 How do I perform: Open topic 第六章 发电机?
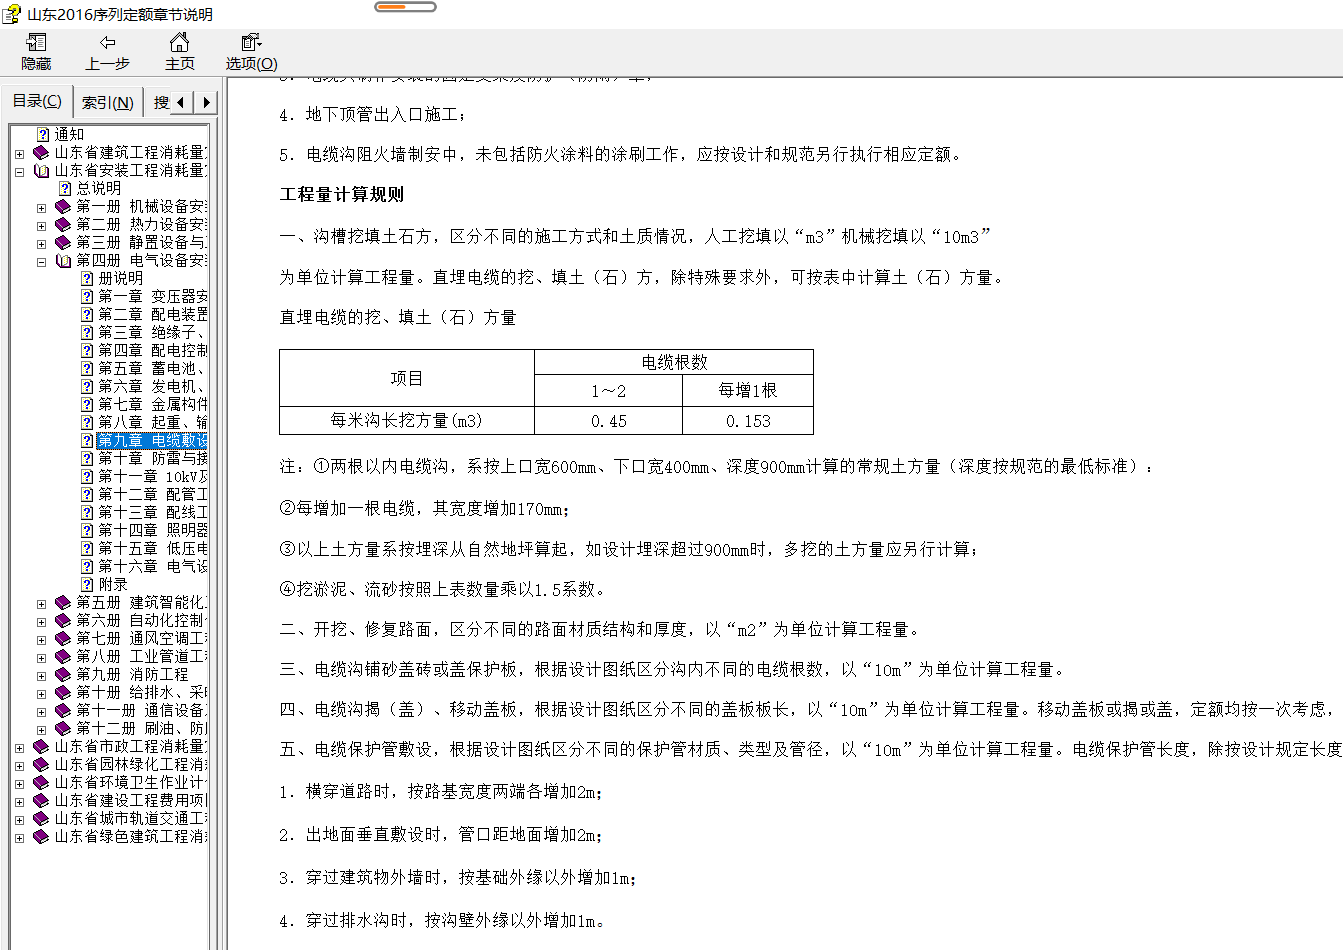[x=151, y=386]
